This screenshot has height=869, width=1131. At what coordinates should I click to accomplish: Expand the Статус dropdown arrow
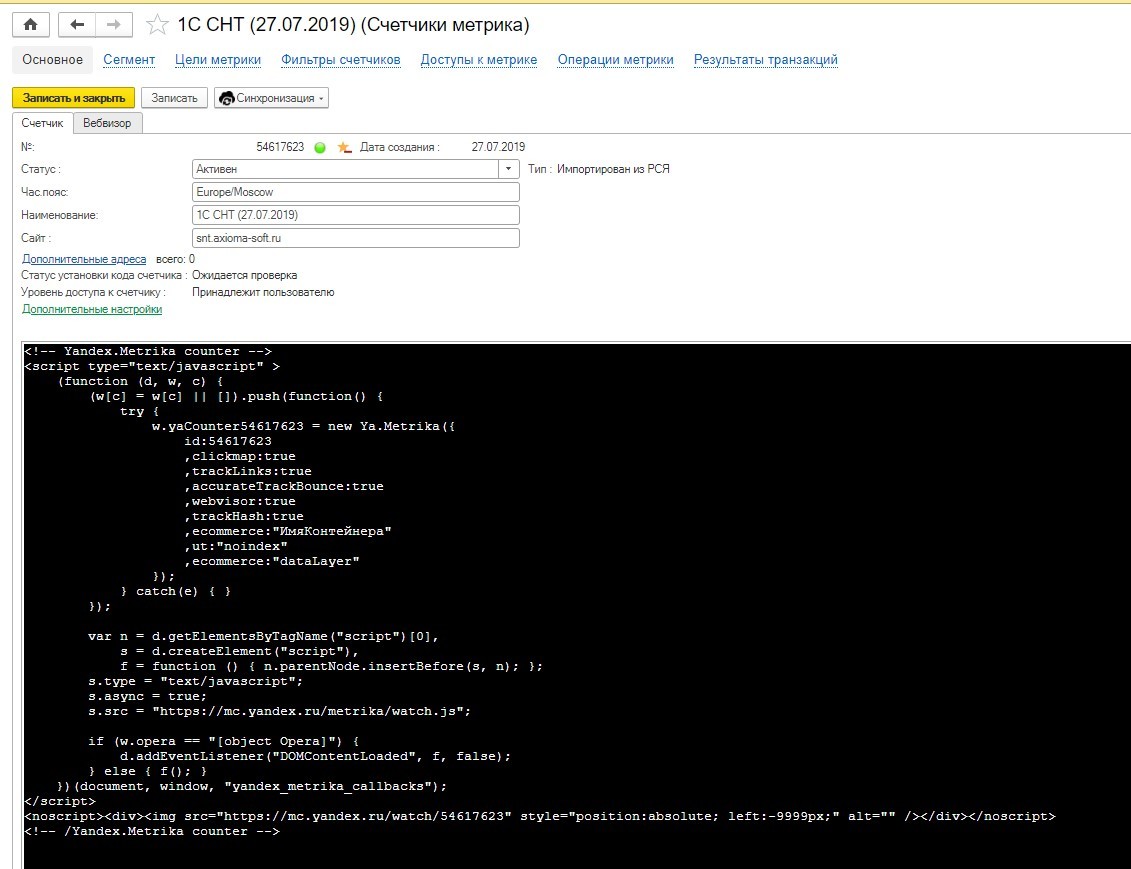point(509,169)
